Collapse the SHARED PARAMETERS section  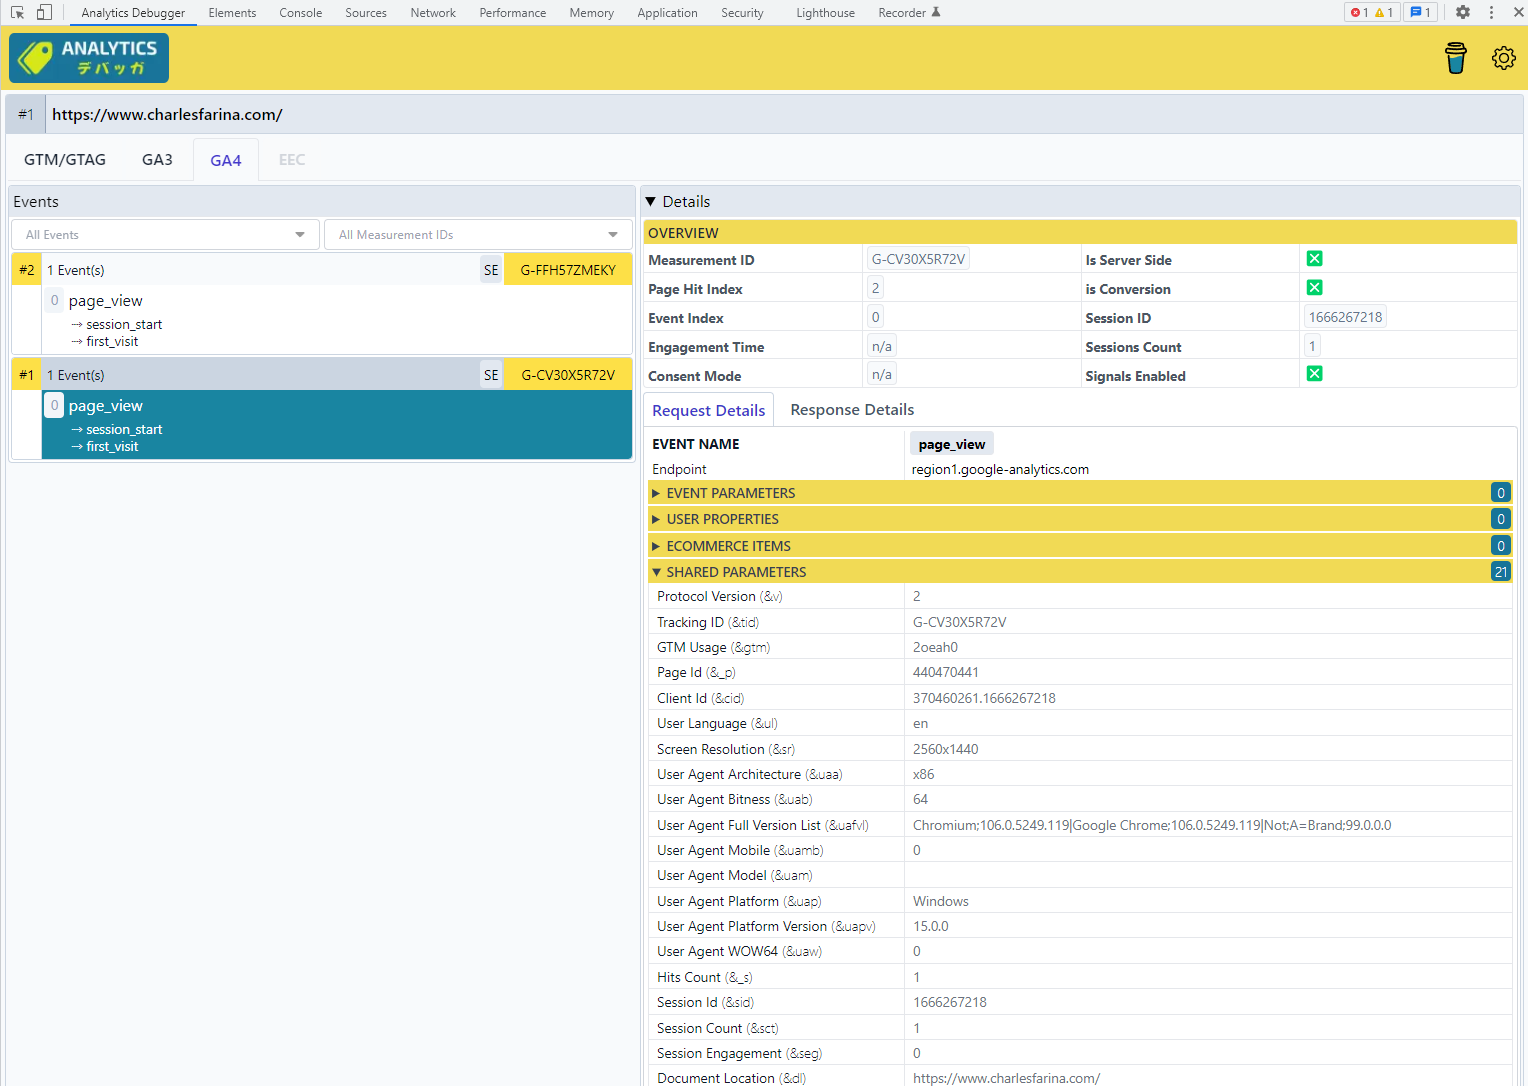735,572
